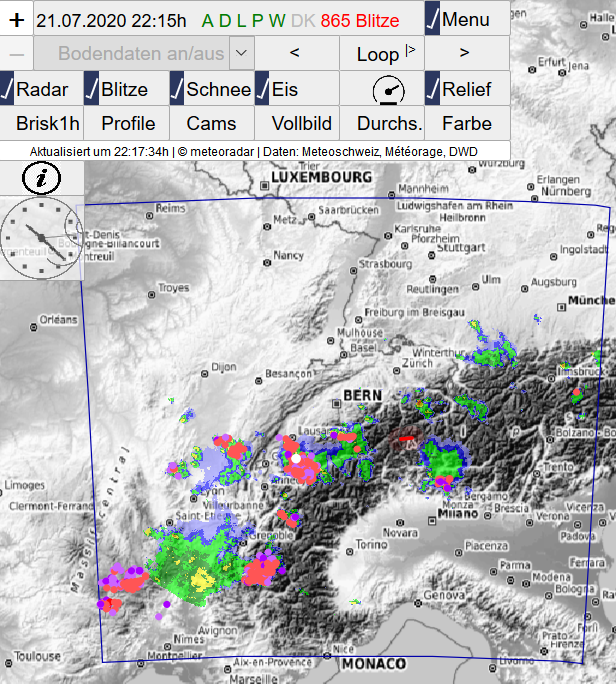Click the Toulouse city label
Image resolution: width=616 pixels, height=684 pixels.
[x=37, y=656]
